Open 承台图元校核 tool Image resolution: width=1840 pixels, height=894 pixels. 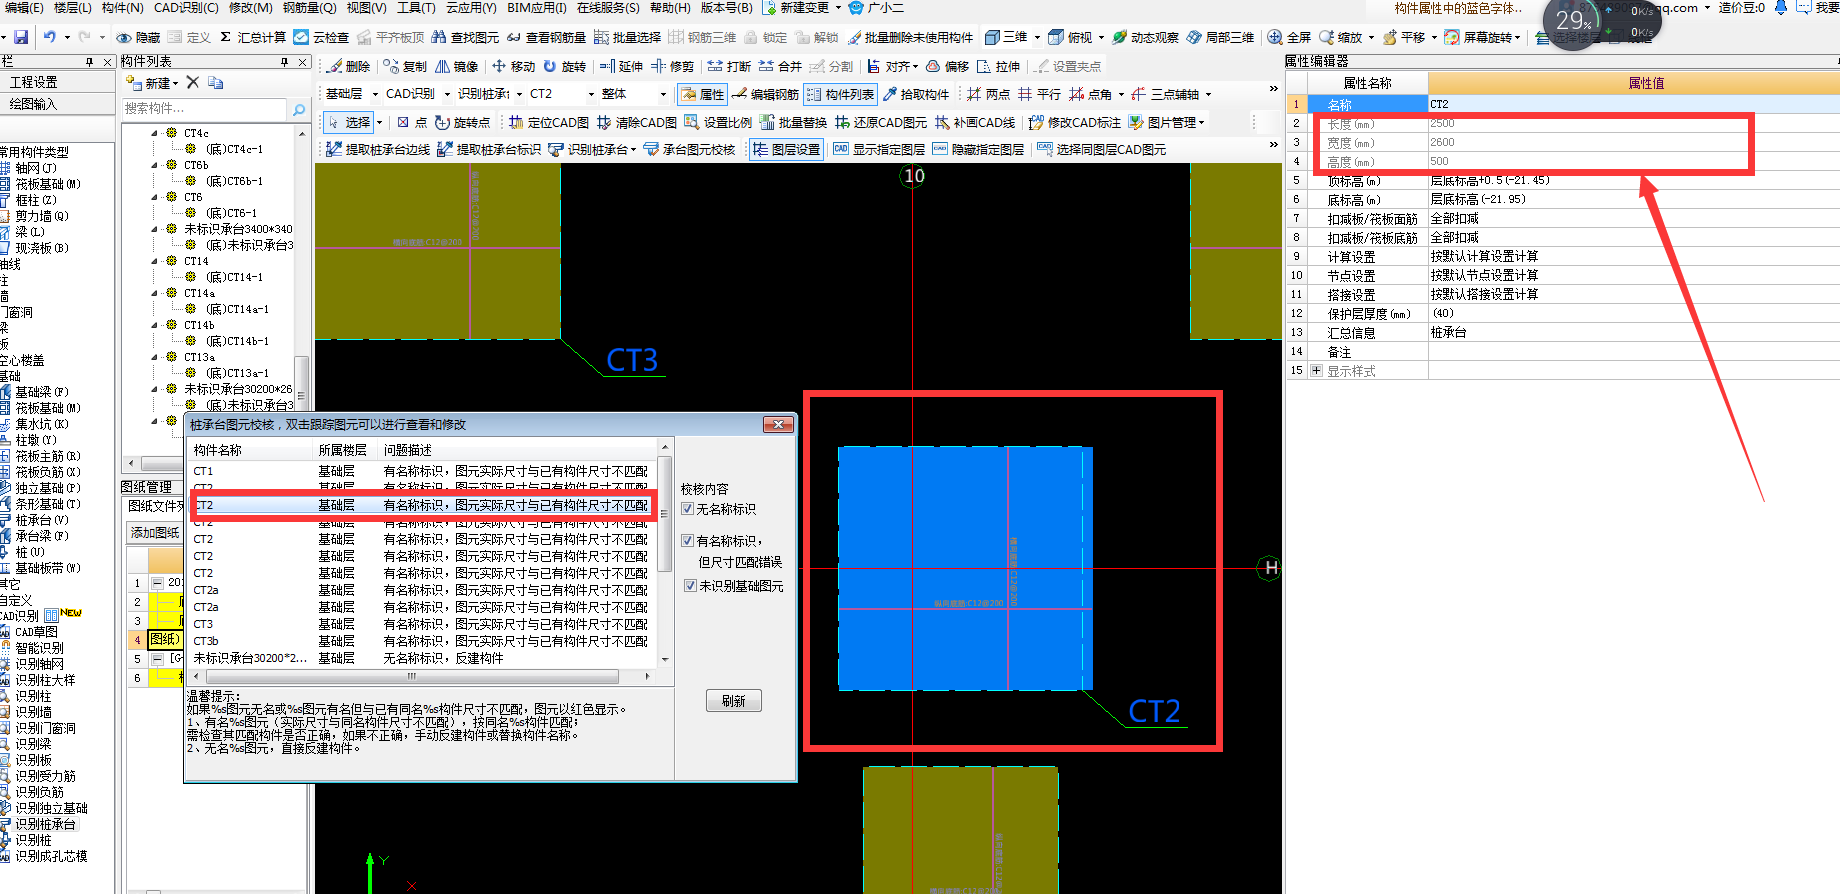point(689,149)
